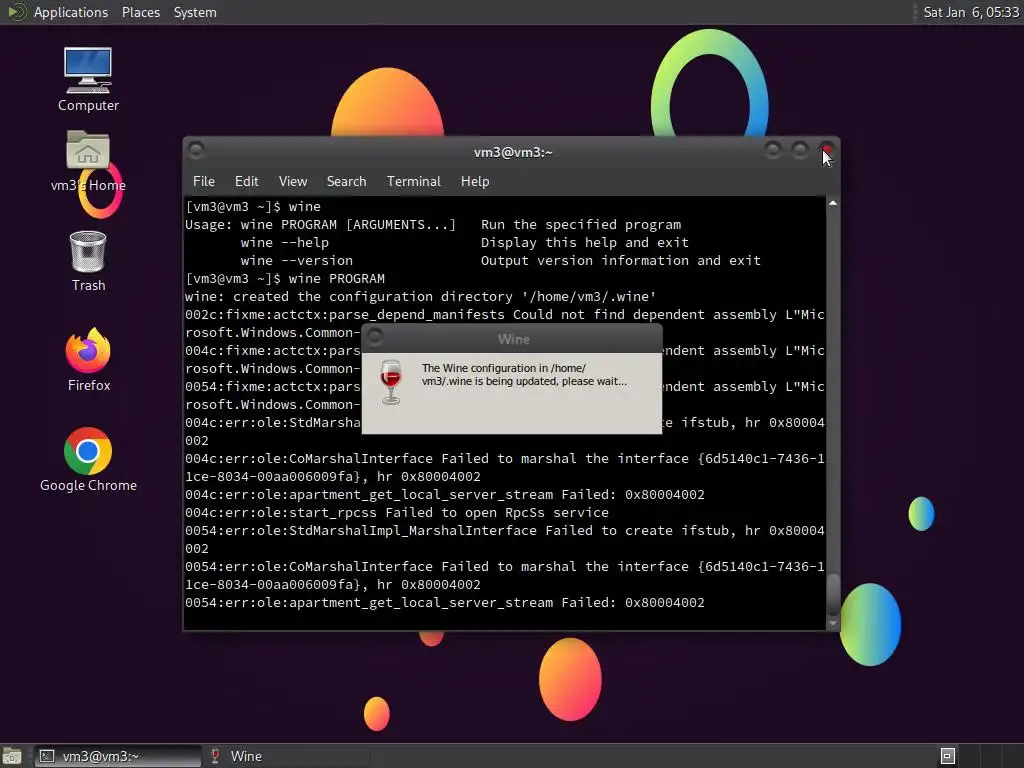Open vm3's Home folder icon
The width and height of the screenshot is (1024, 768).
[88, 161]
